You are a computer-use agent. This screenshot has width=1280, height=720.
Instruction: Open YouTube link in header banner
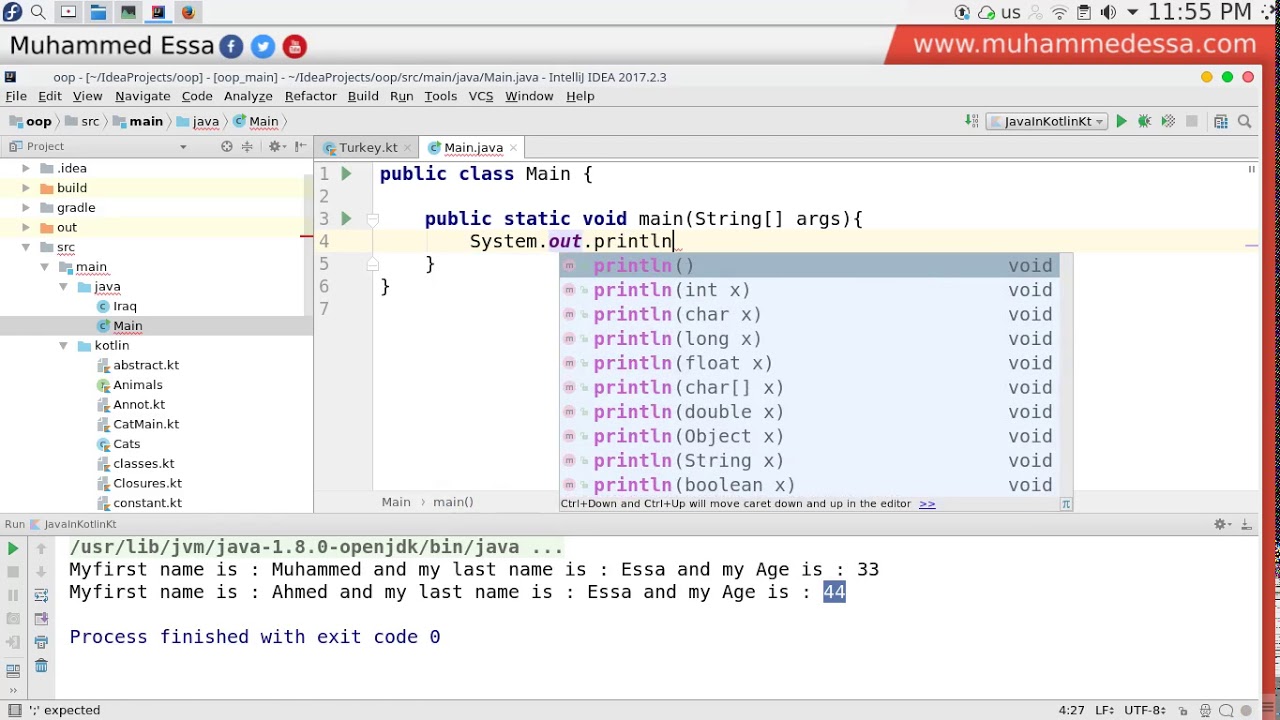(294, 46)
